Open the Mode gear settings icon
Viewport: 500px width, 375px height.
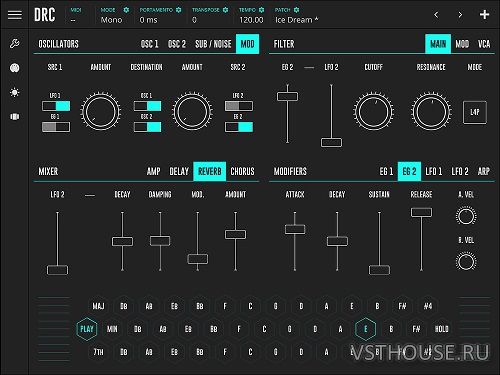[126, 10]
